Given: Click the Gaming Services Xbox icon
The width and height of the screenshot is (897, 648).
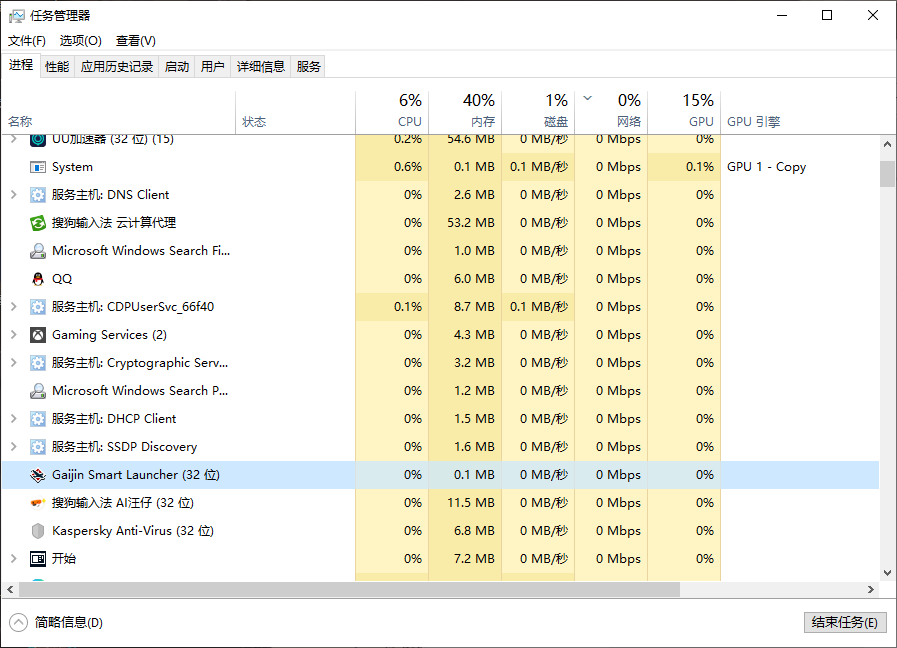Looking at the screenshot, I should 38,335.
